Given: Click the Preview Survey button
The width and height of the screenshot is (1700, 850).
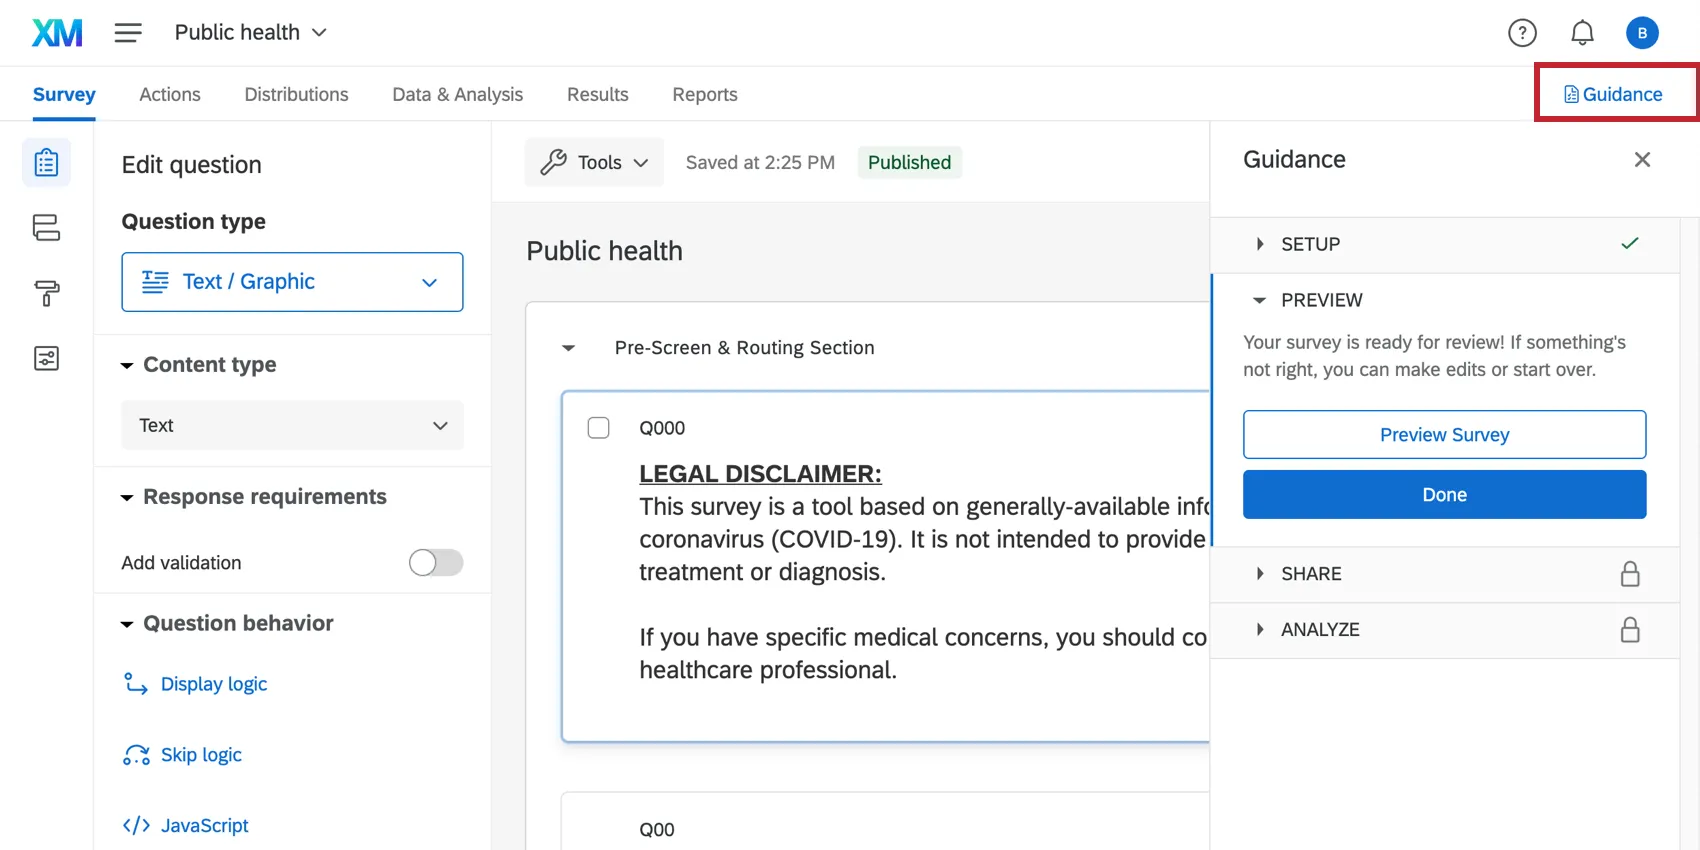Looking at the screenshot, I should [1444, 435].
